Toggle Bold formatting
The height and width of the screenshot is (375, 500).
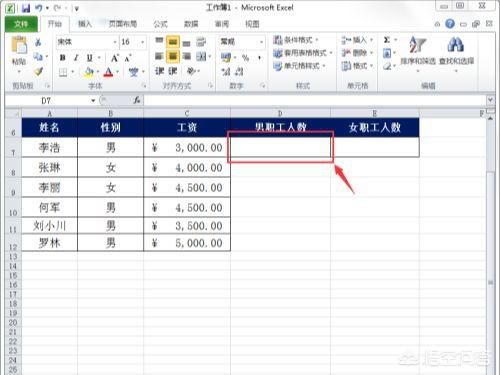tap(62, 58)
